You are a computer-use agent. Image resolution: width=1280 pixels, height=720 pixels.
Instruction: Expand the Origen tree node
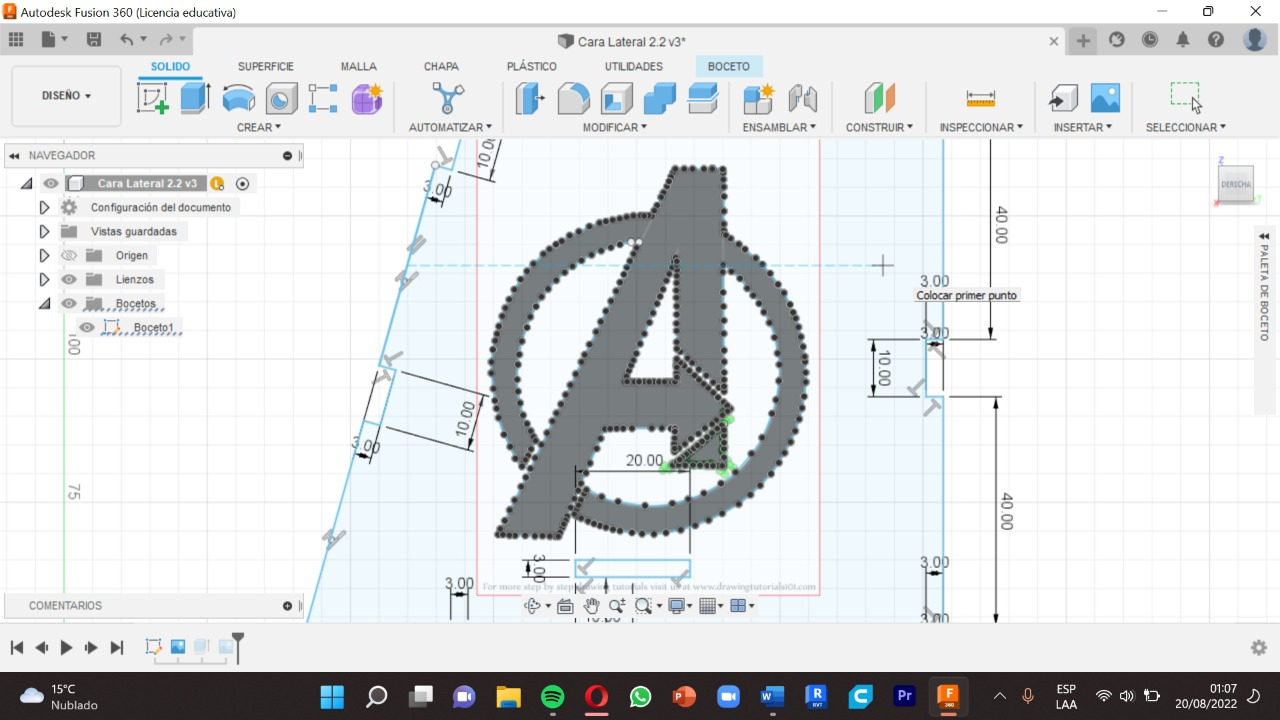44,256
